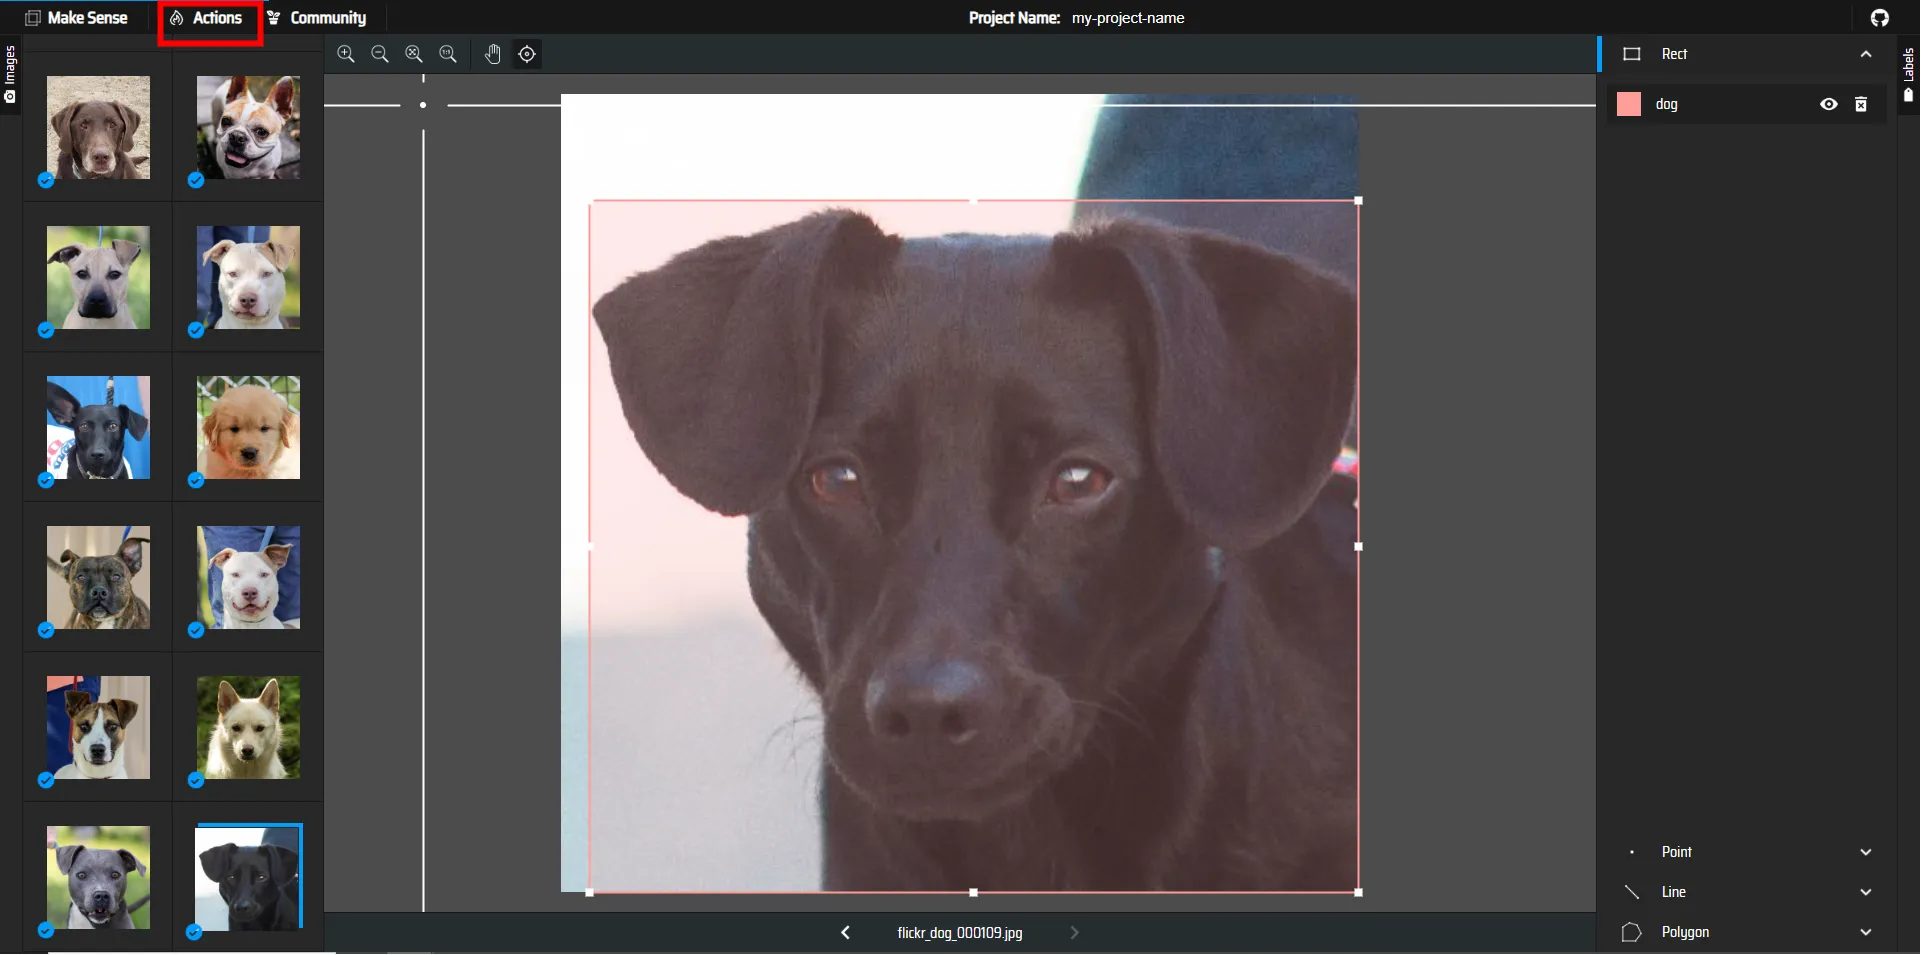
Task: Set maximum zoom with the 1:1 magnifier
Action: coord(448,54)
